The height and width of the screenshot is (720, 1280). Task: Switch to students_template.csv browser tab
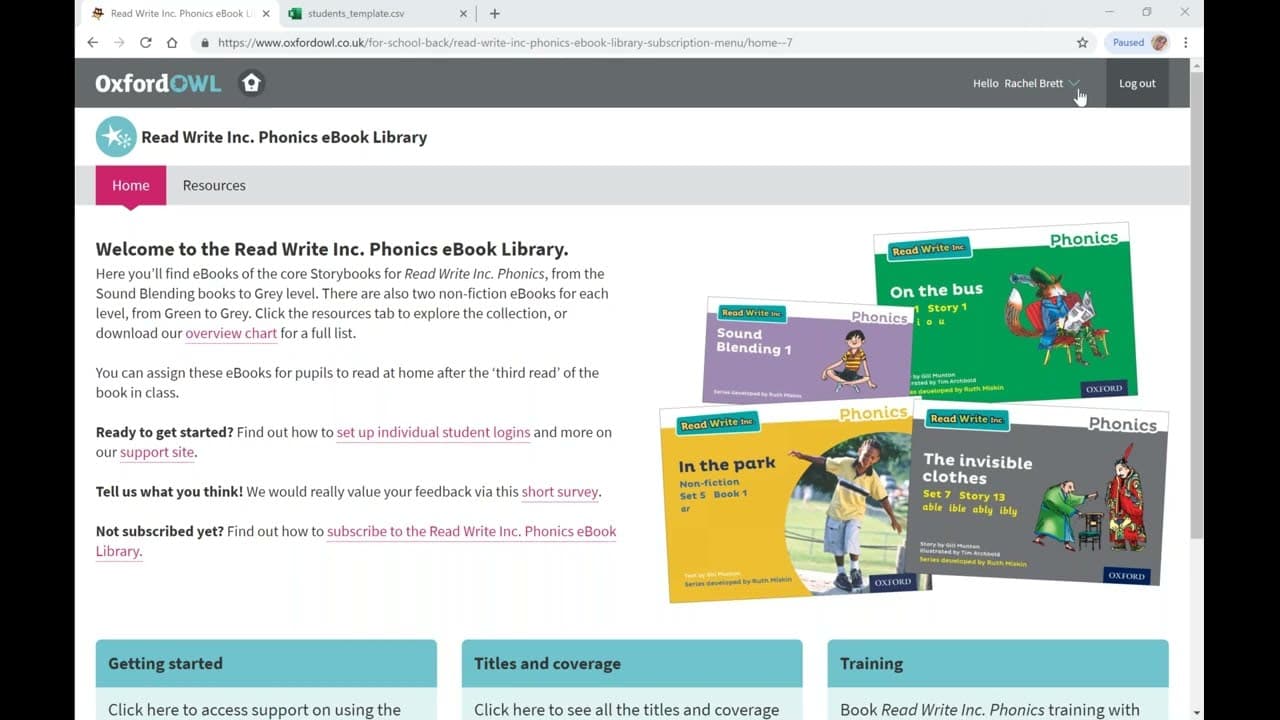point(376,14)
